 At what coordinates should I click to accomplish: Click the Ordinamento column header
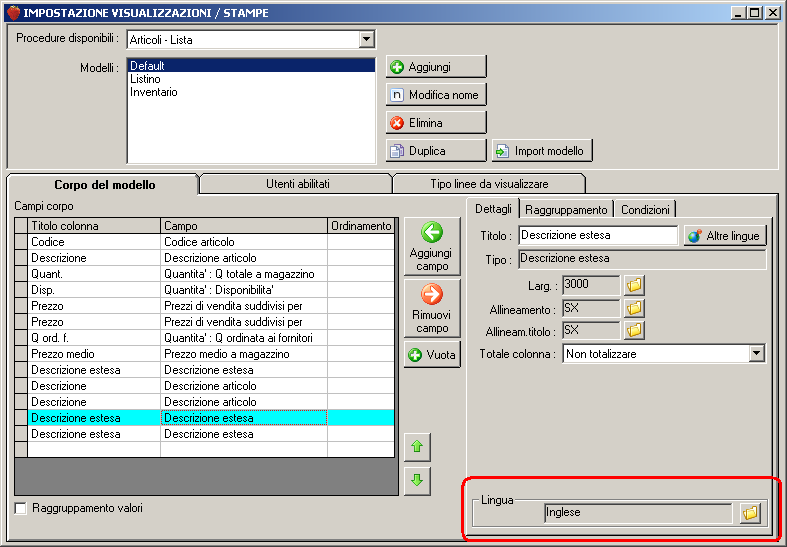coord(361,226)
